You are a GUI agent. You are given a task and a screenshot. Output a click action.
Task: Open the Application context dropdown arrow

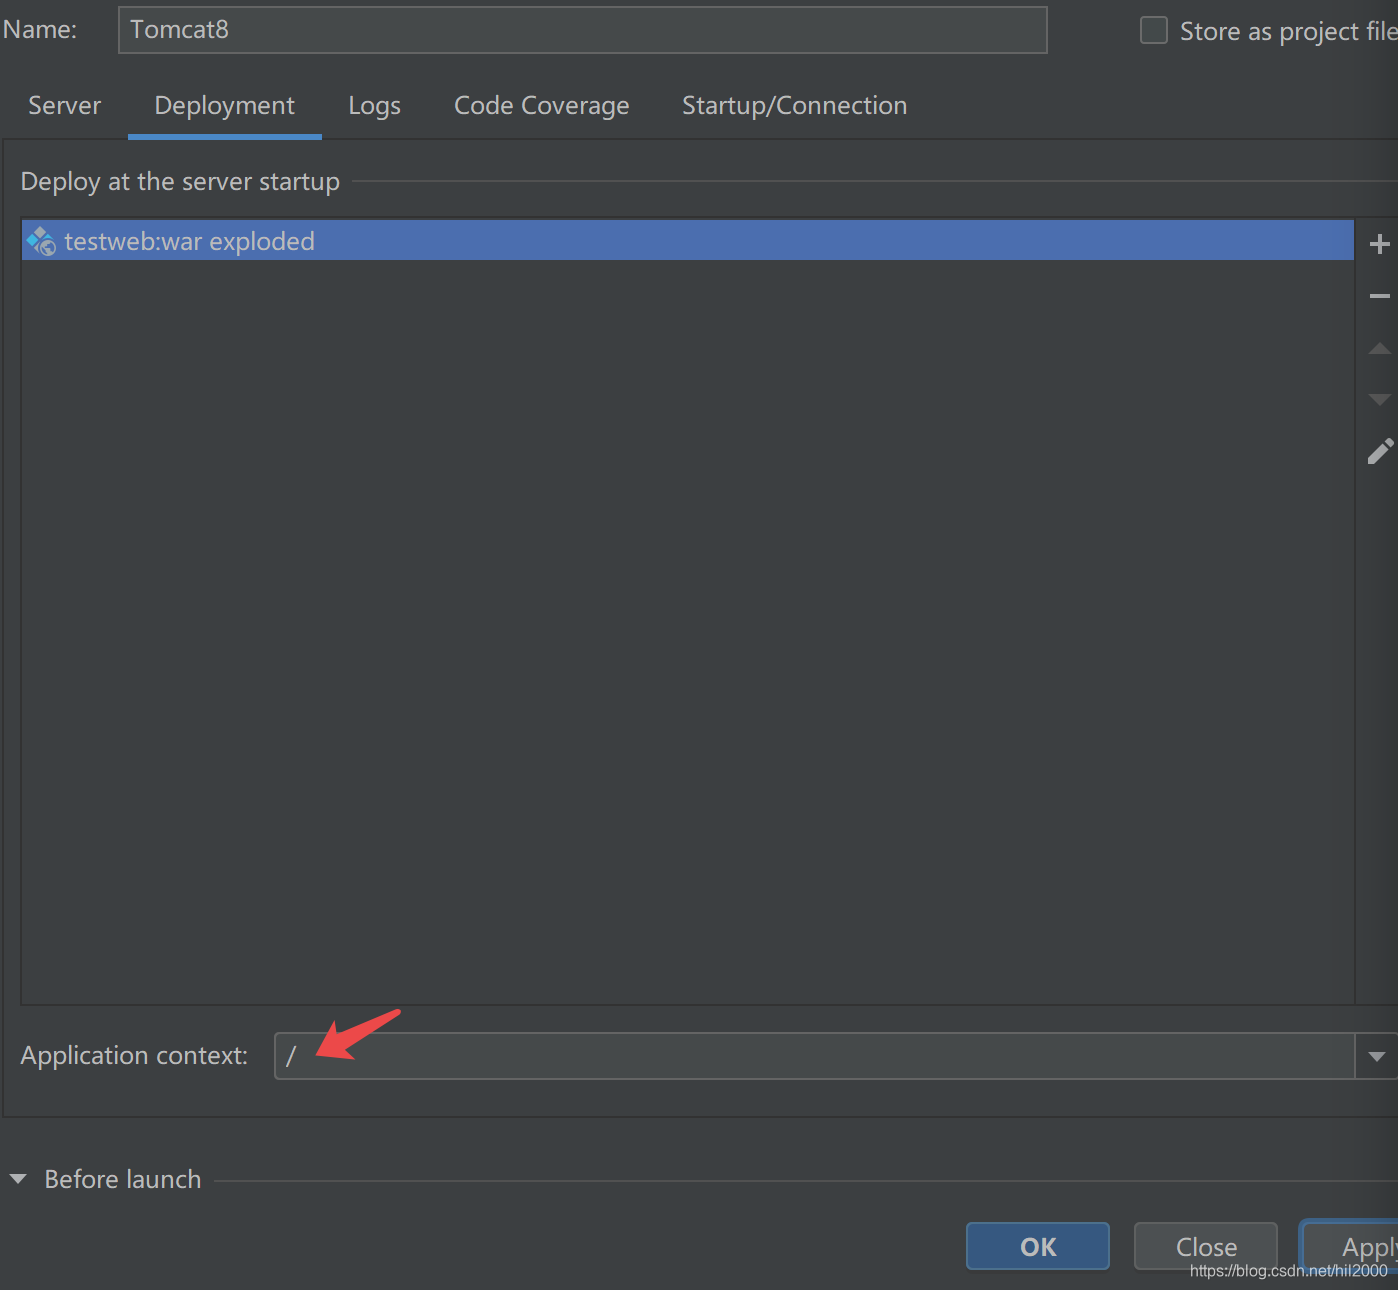[1376, 1056]
